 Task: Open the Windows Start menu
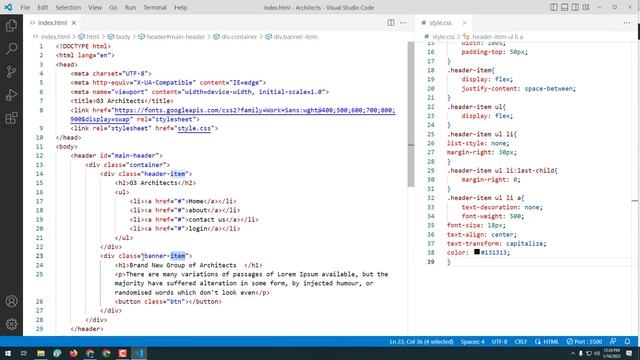(x=7, y=353)
